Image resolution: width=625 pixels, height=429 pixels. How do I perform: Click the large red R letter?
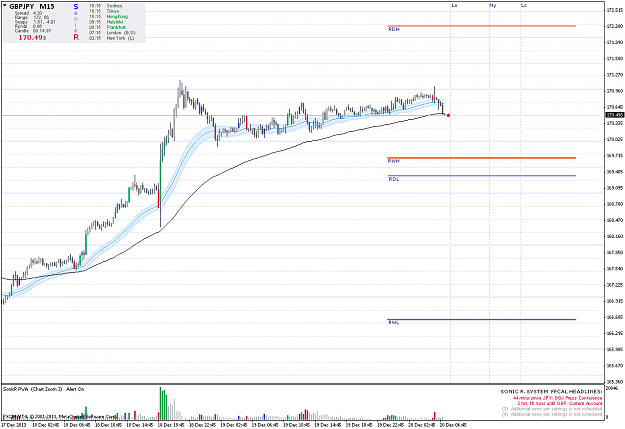(x=76, y=37)
